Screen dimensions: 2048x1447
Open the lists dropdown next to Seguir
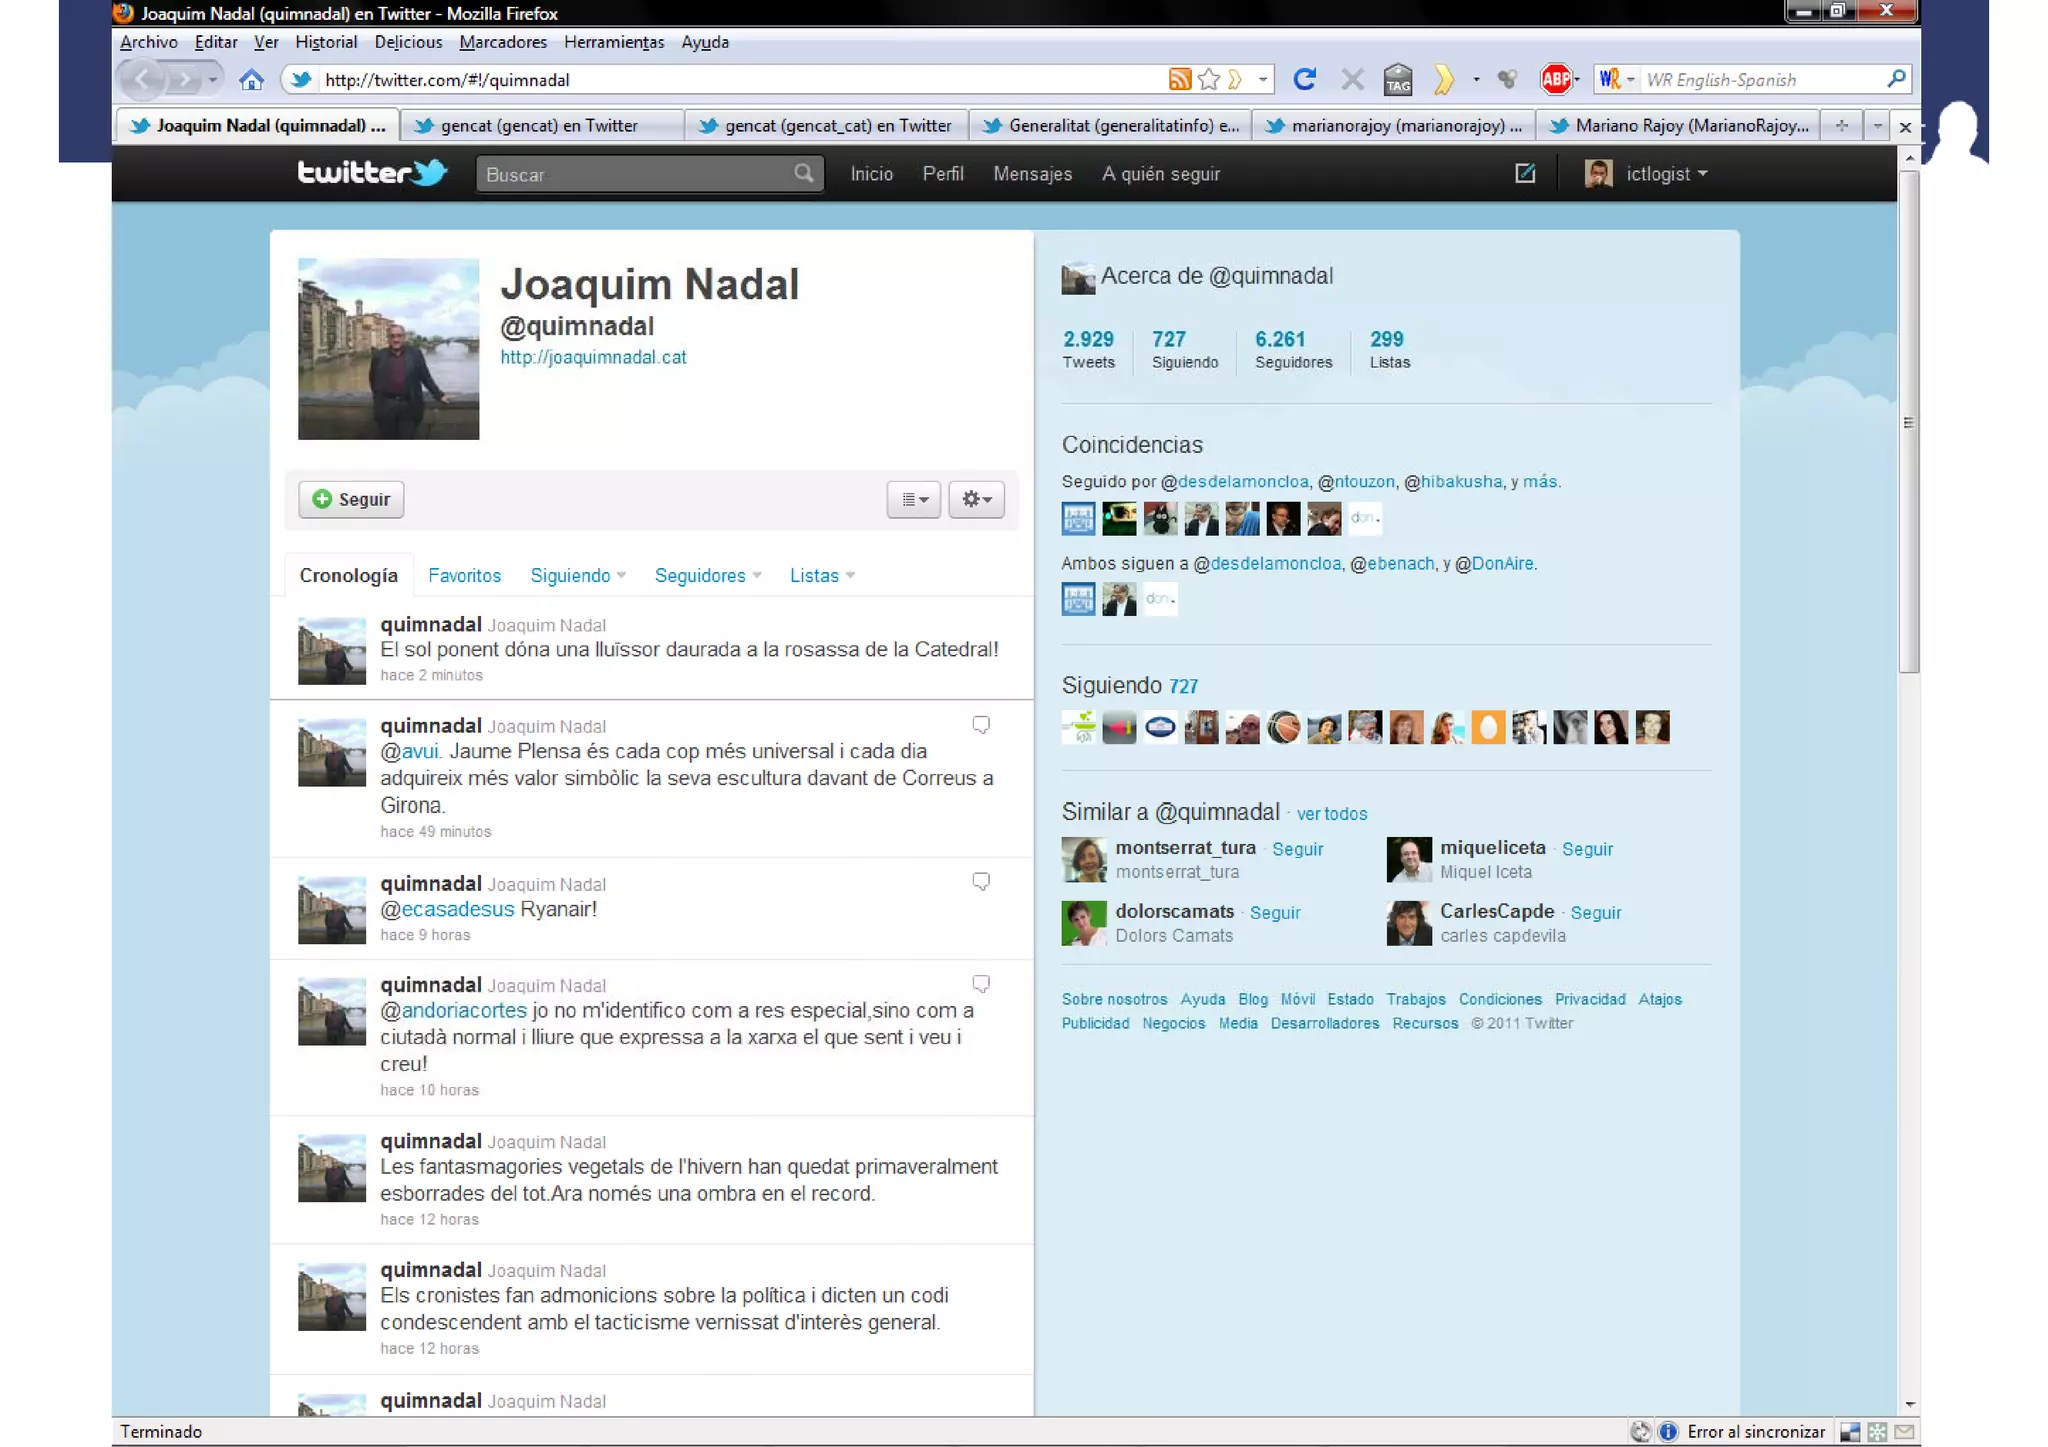[x=914, y=499]
